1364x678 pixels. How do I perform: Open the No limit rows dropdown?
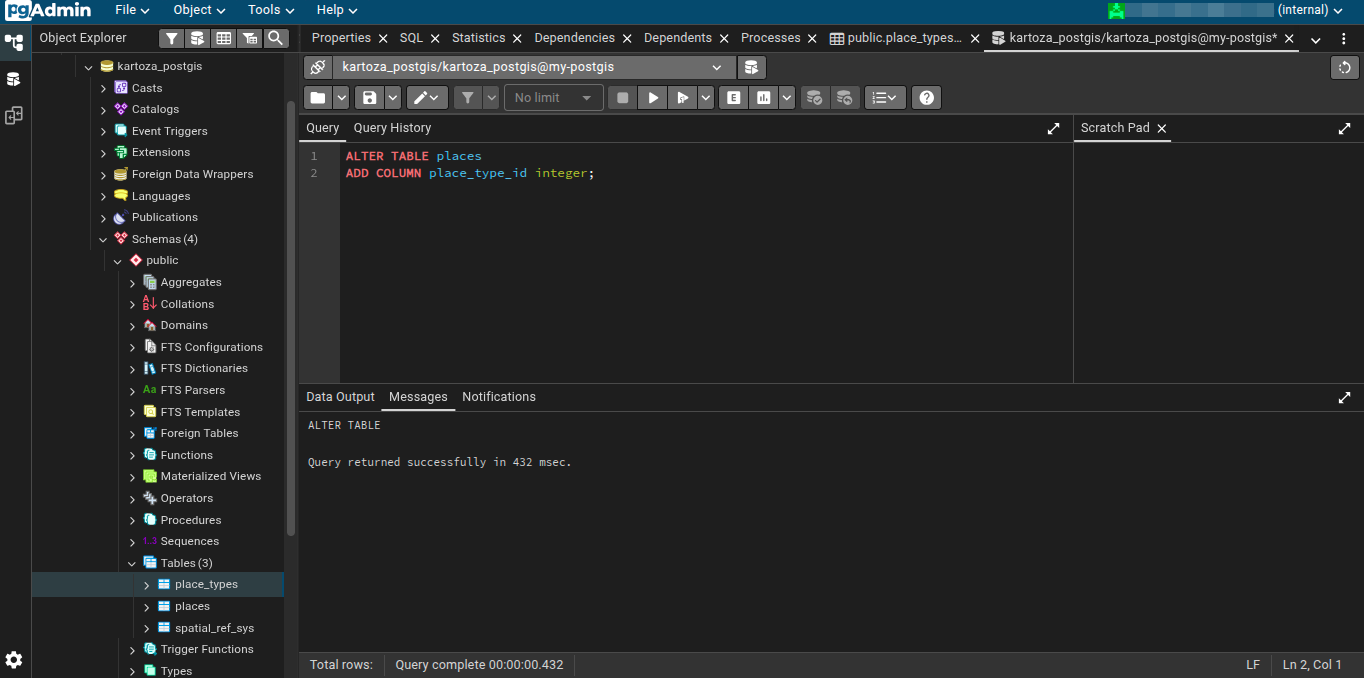click(554, 98)
